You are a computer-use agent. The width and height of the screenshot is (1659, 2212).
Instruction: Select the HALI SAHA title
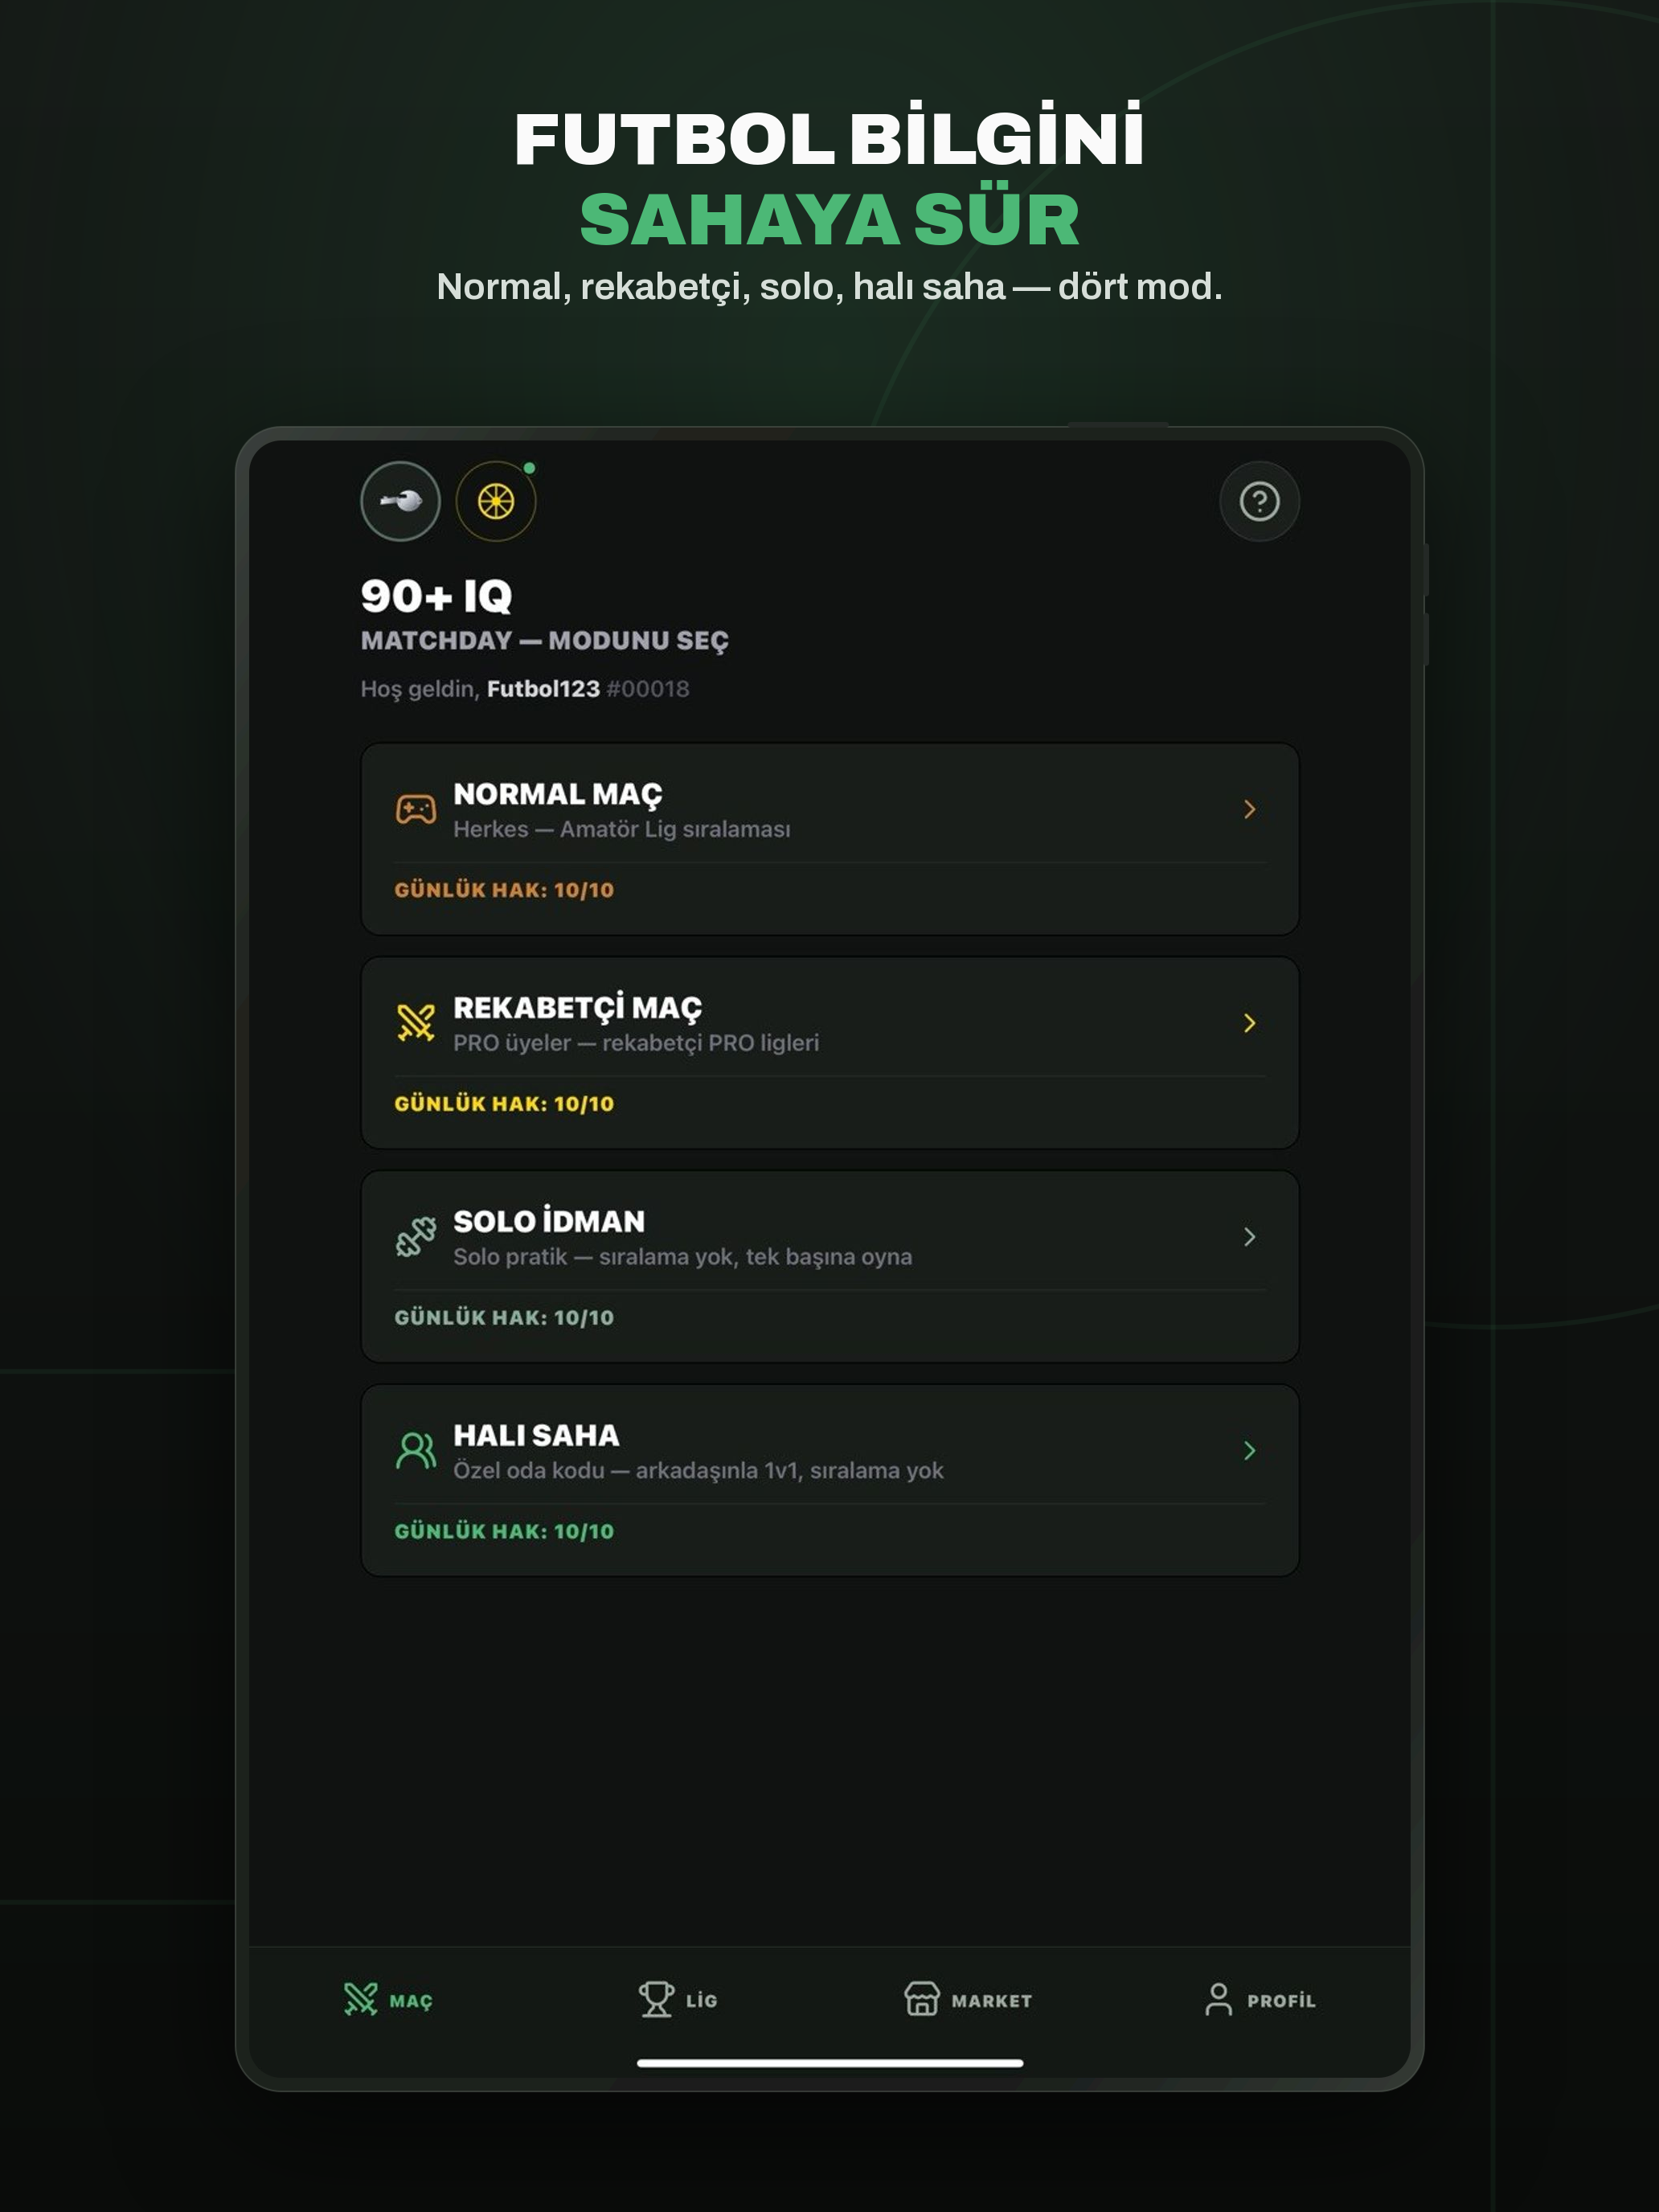(536, 1435)
